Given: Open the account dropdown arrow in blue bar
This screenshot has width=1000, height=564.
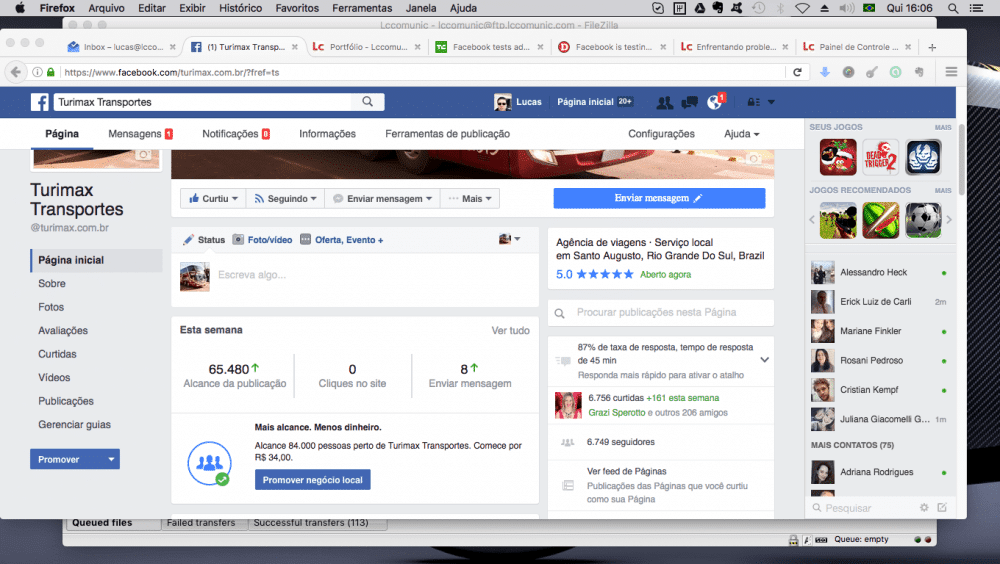Looking at the screenshot, I should [x=771, y=102].
